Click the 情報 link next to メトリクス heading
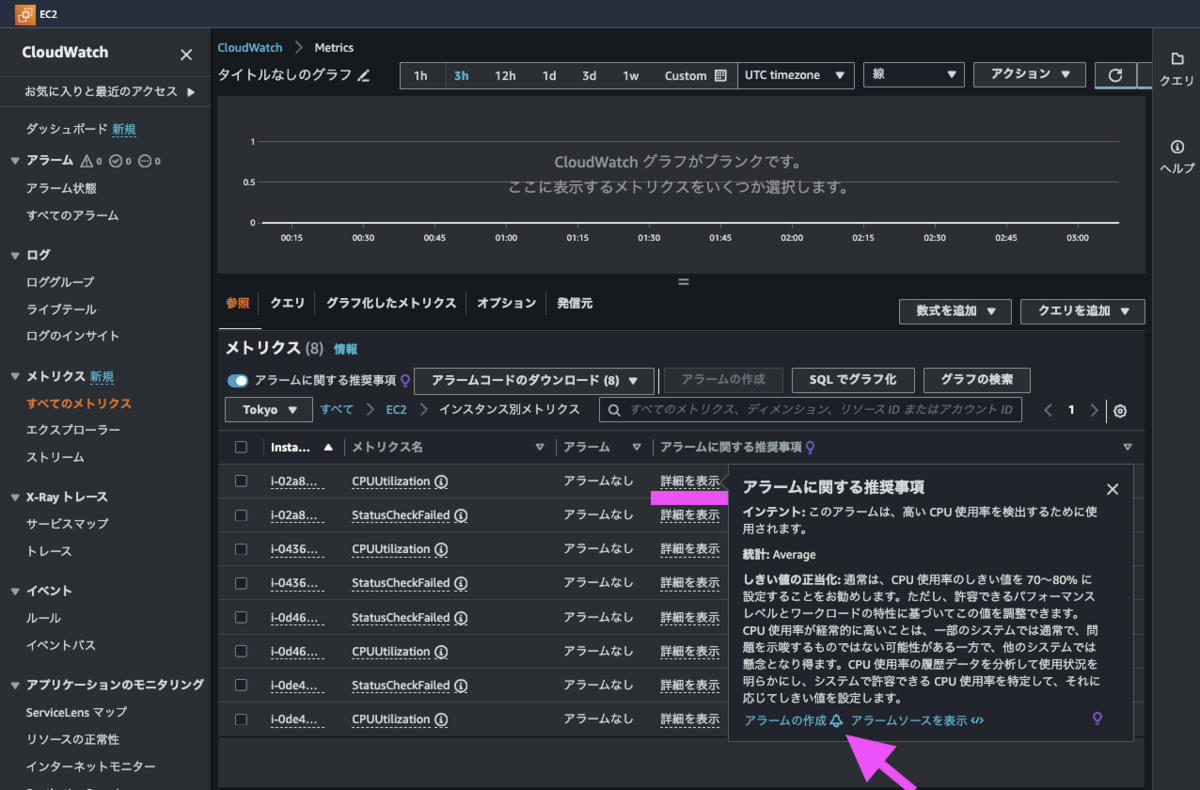This screenshot has width=1200, height=790. coord(345,349)
